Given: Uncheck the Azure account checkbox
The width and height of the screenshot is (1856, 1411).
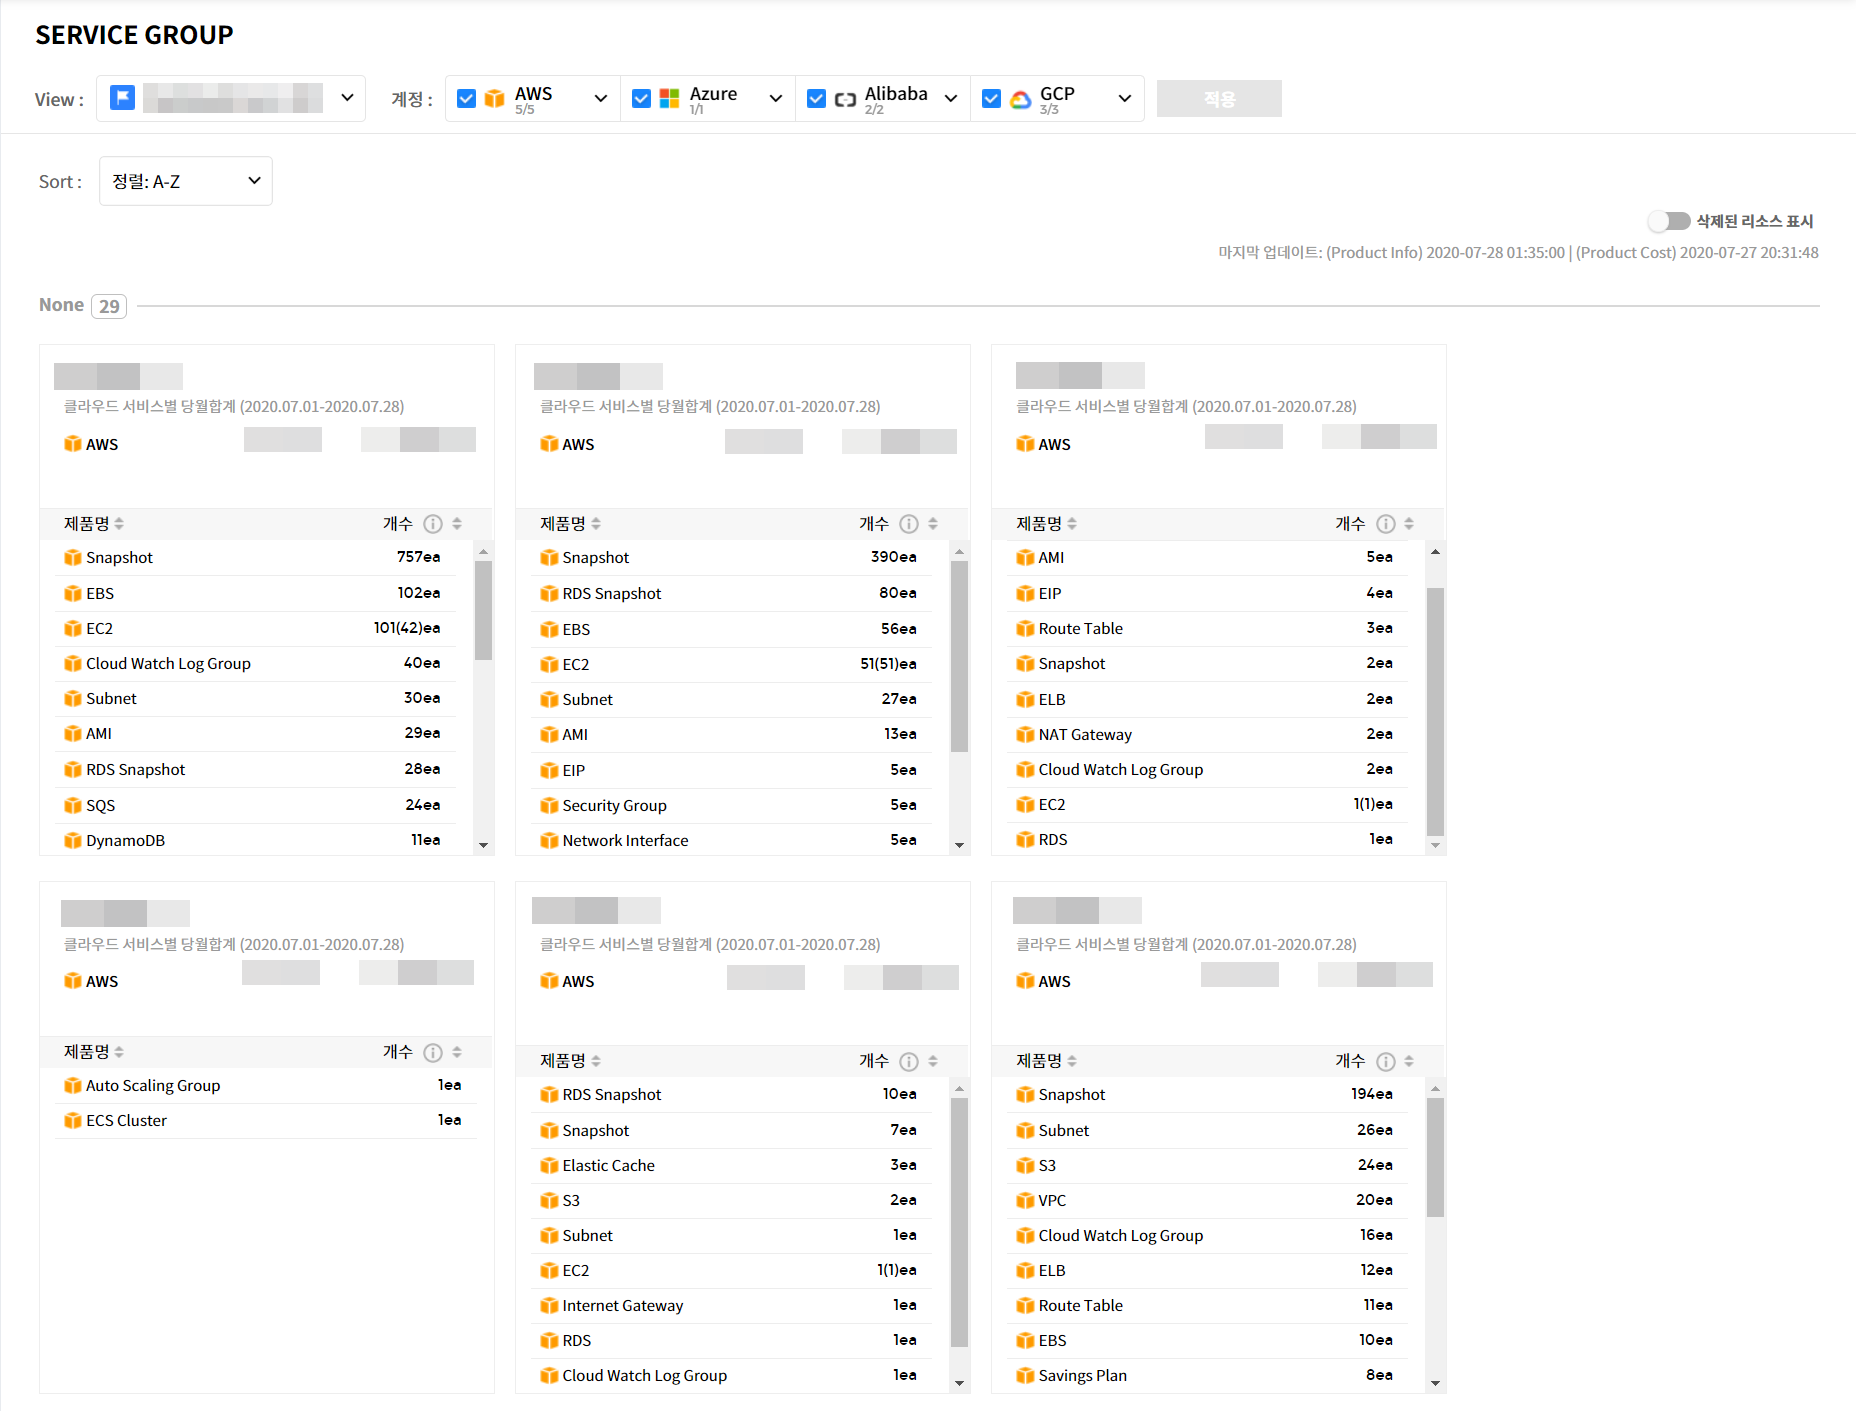Looking at the screenshot, I should tap(642, 99).
